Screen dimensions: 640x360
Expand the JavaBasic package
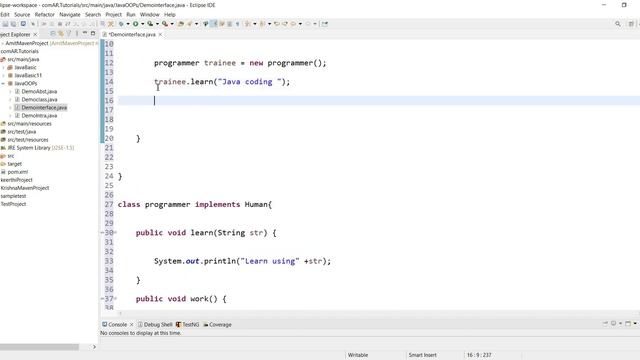tap(4, 67)
